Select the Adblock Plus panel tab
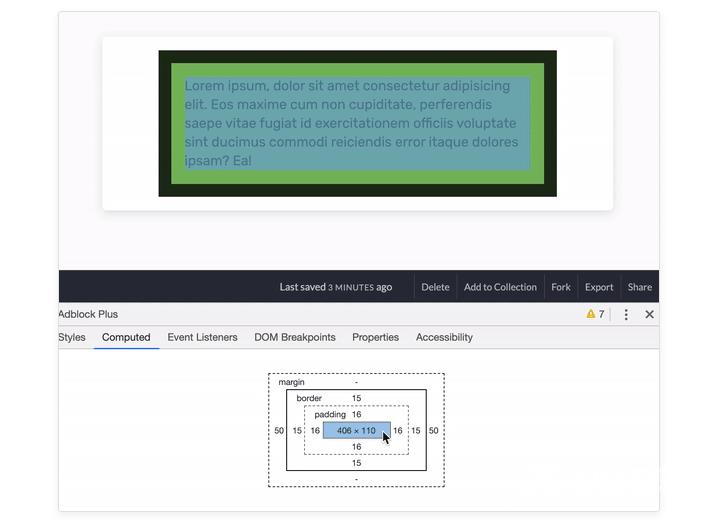 click(88, 314)
